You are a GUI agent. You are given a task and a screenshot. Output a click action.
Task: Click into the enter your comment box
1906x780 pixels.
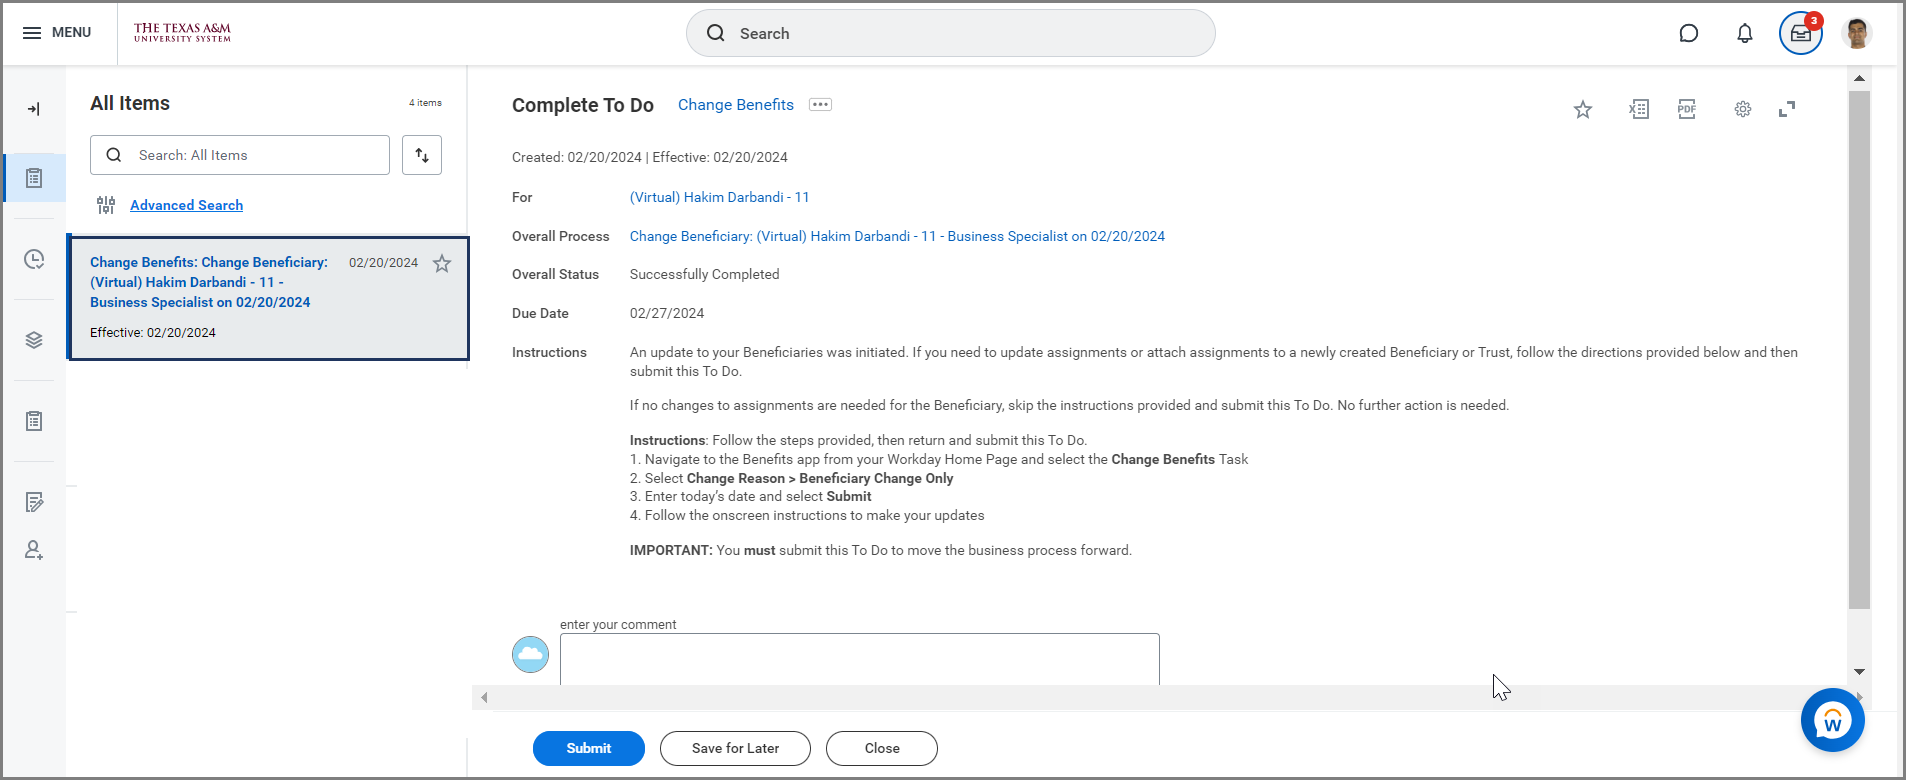[859, 658]
